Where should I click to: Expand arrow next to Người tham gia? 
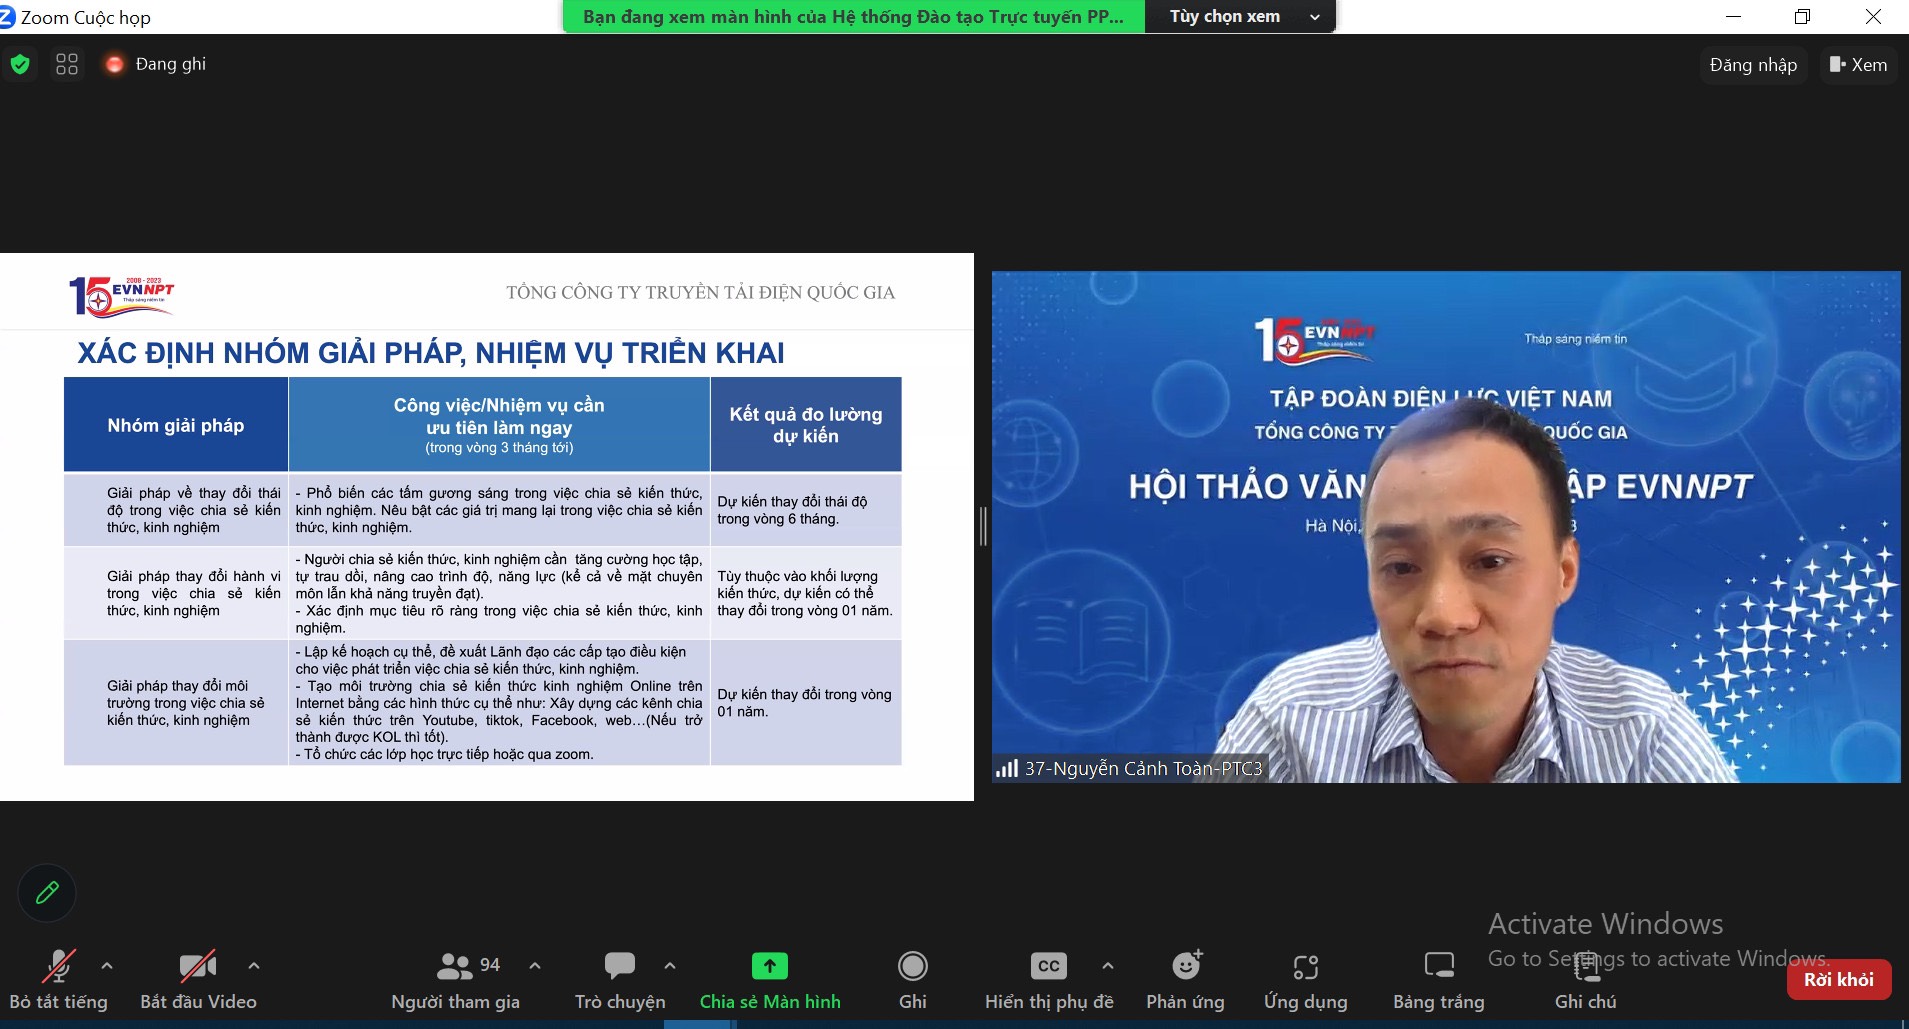pos(535,966)
